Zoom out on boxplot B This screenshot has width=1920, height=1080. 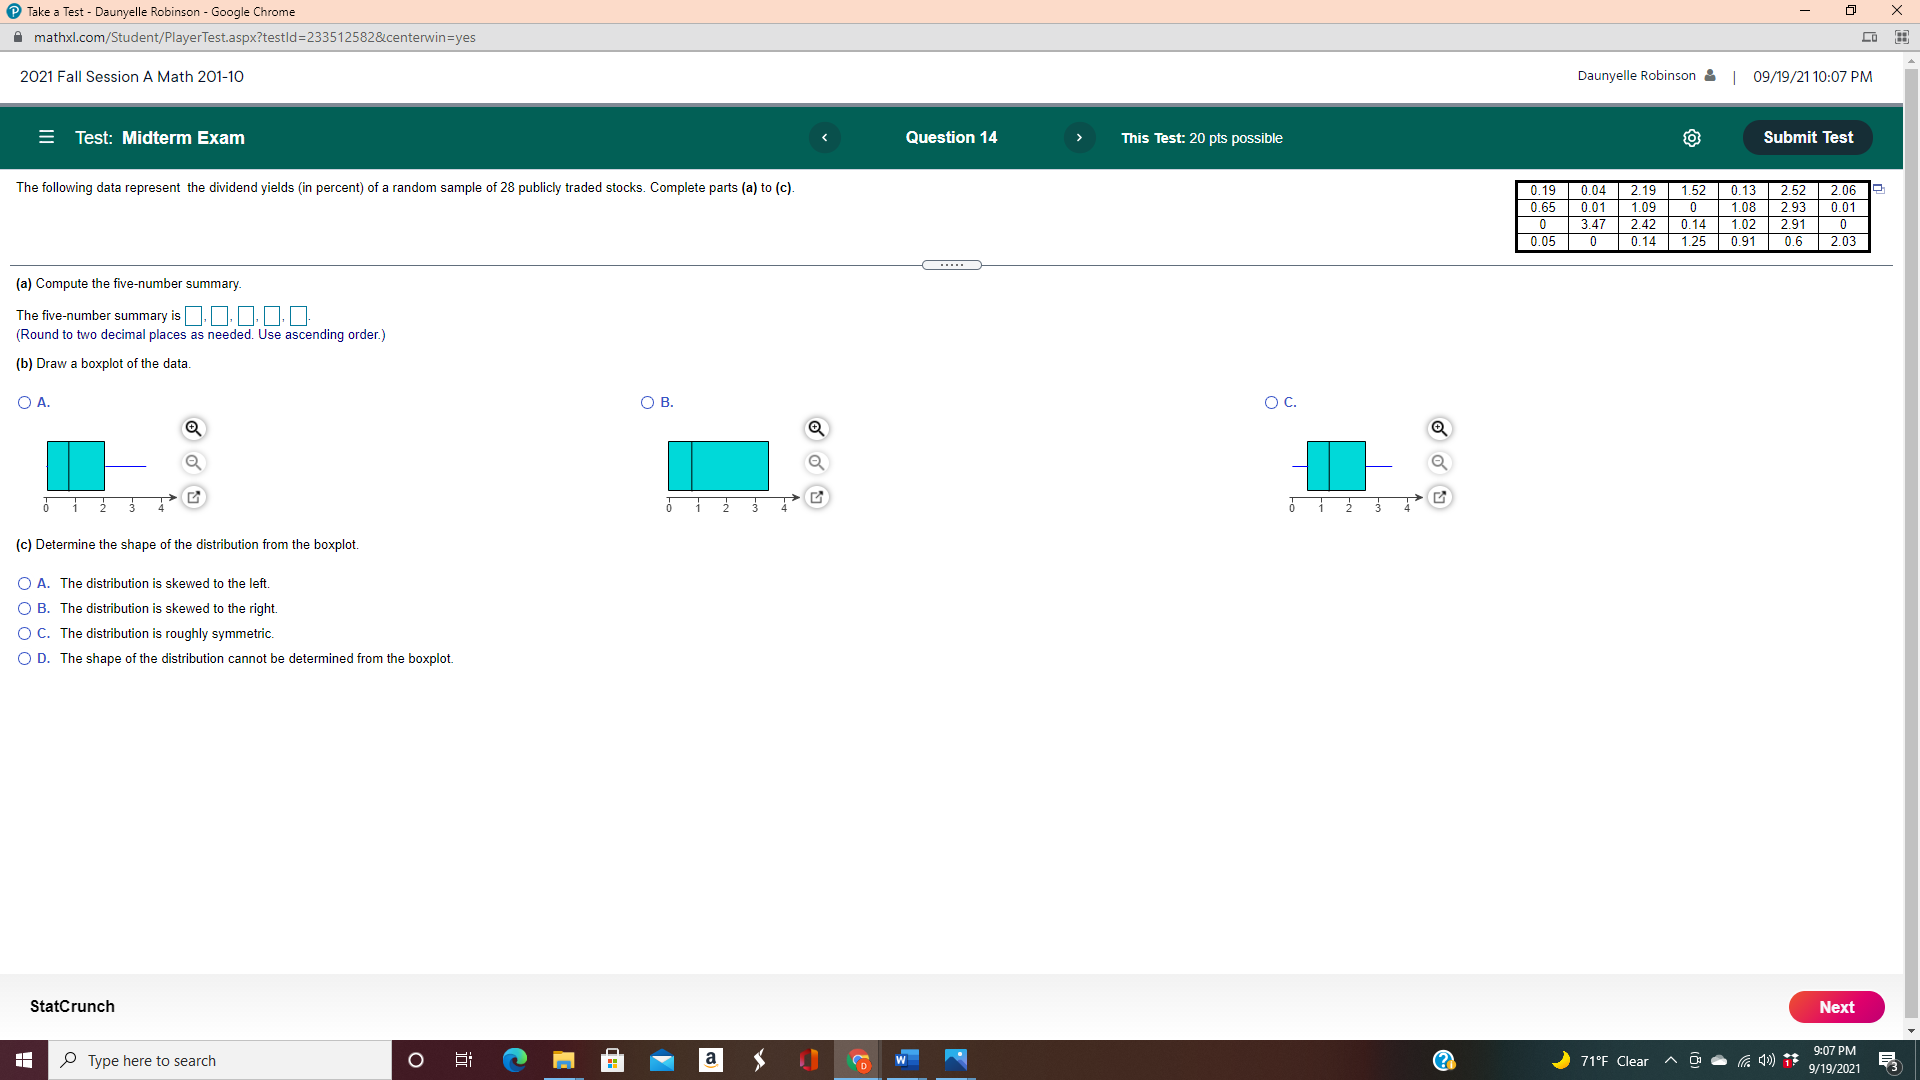[817, 462]
